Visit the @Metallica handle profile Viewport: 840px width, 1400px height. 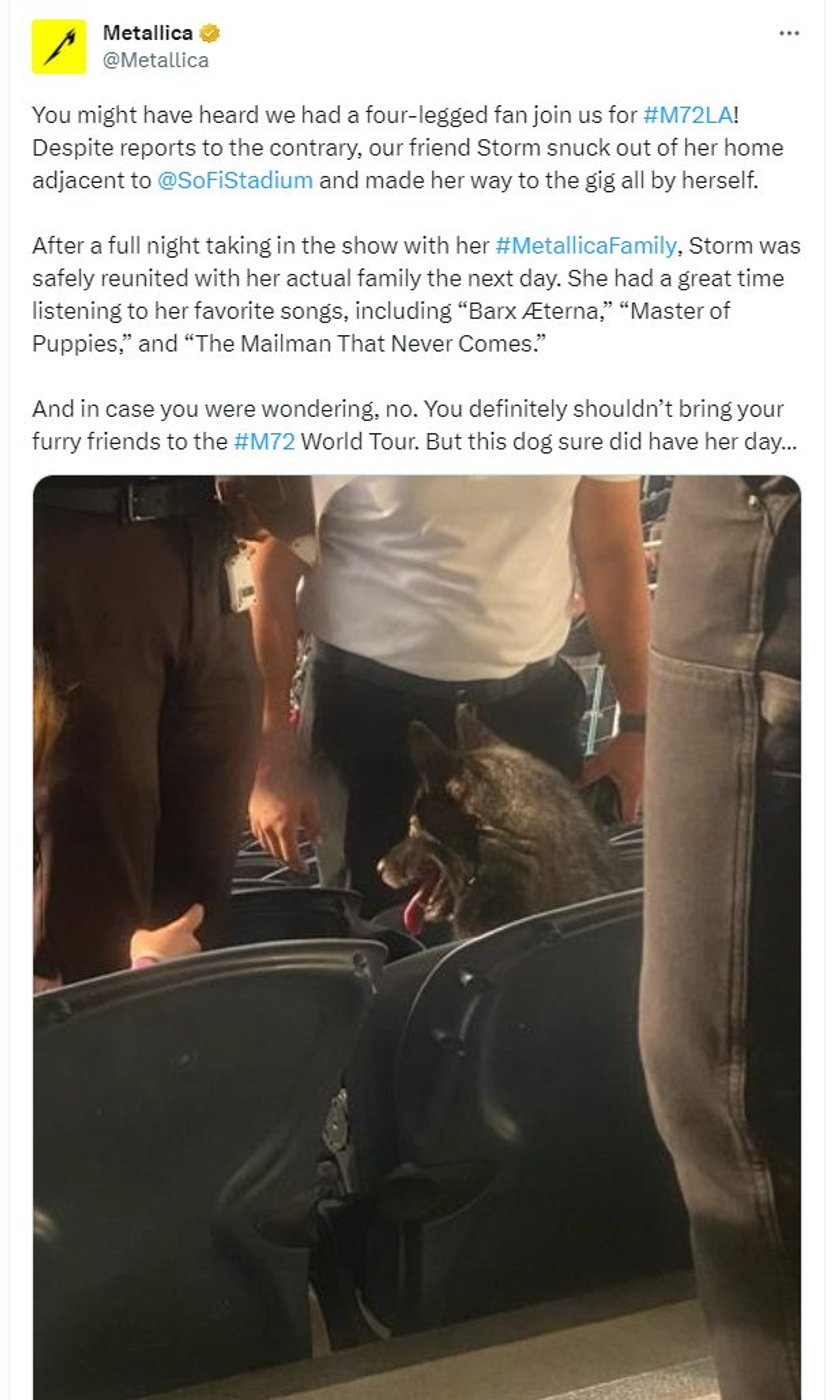click(x=156, y=60)
